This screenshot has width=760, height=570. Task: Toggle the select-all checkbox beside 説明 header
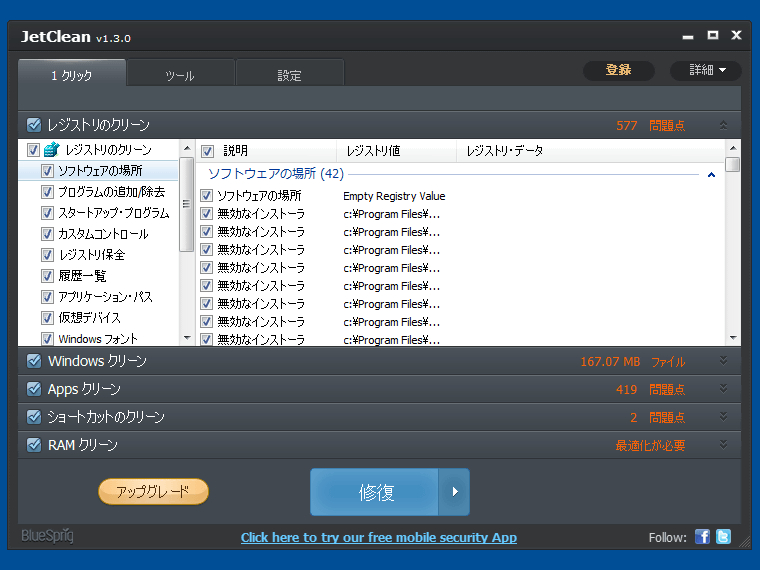[x=207, y=151]
